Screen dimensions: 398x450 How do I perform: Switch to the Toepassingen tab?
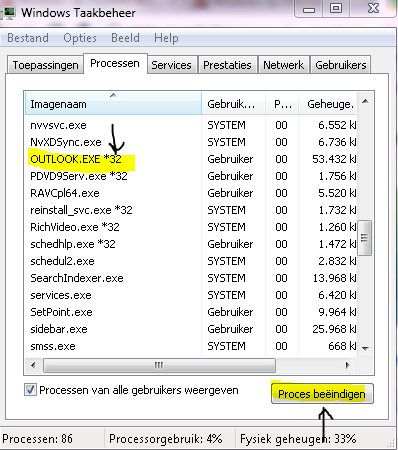45,65
